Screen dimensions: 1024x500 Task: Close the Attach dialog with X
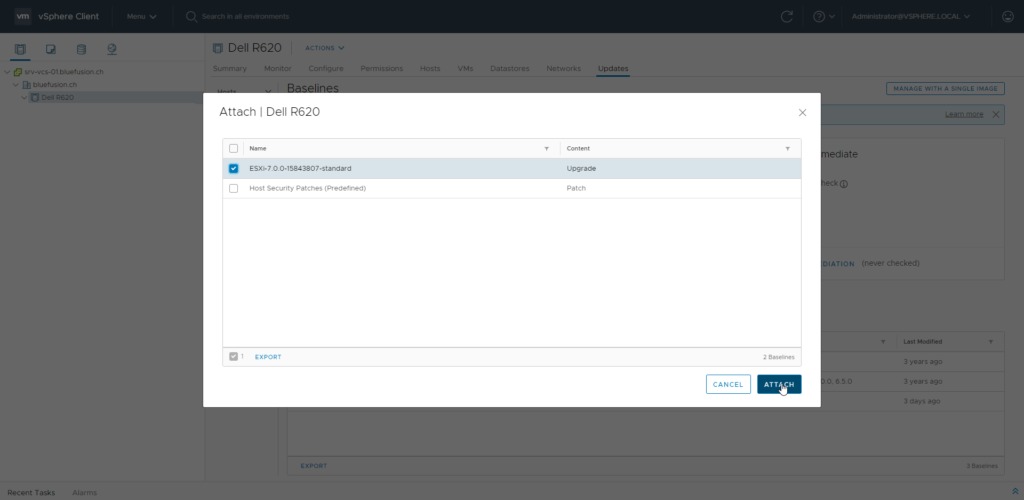802,113
